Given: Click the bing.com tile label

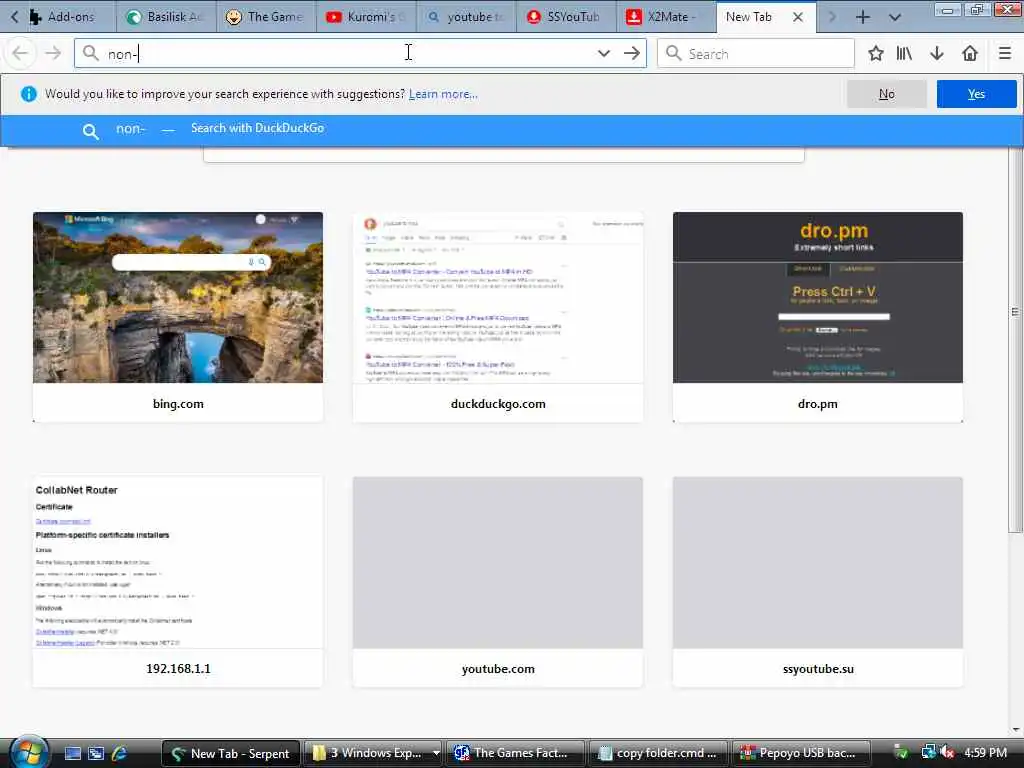Looking at the screenshot, I should click(178, 404).
